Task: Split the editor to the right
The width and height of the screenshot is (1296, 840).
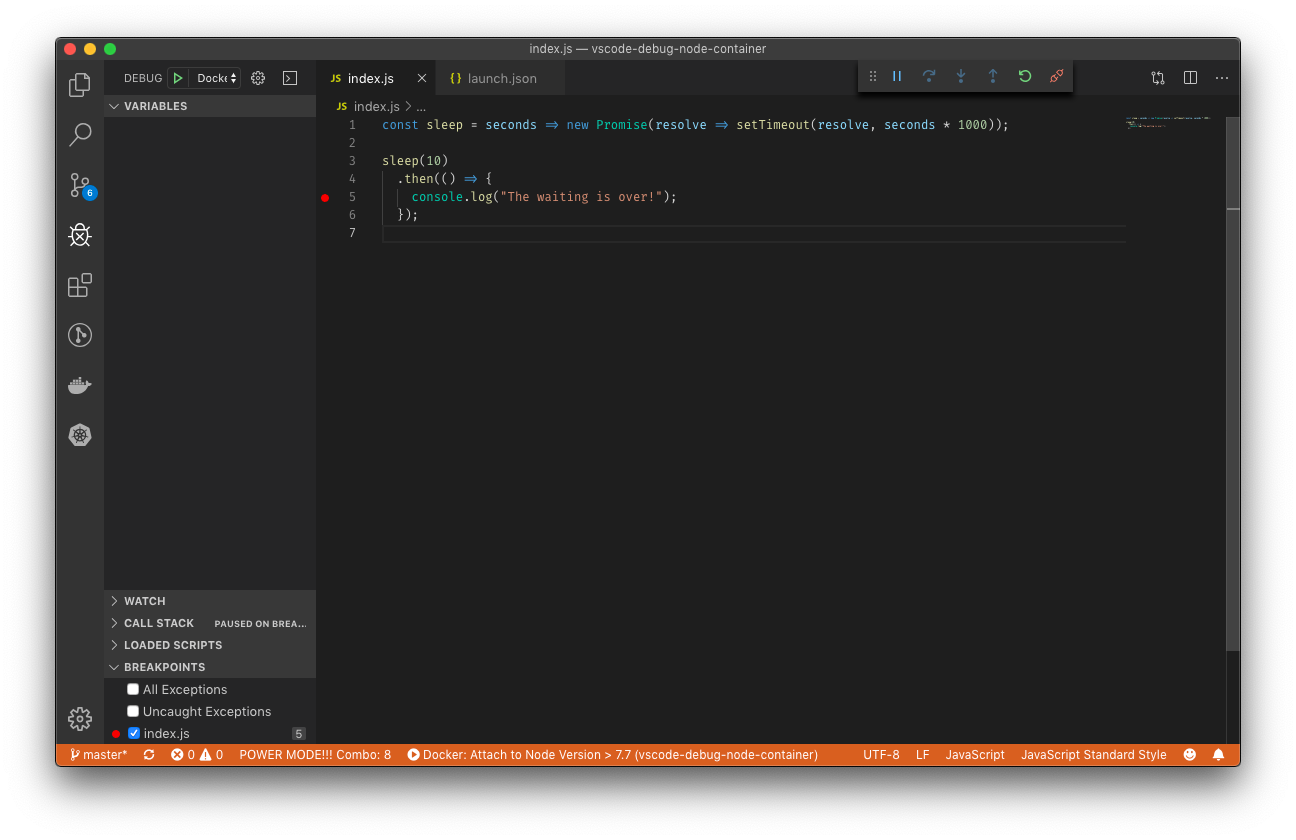Action: [x=1190, y=78]
